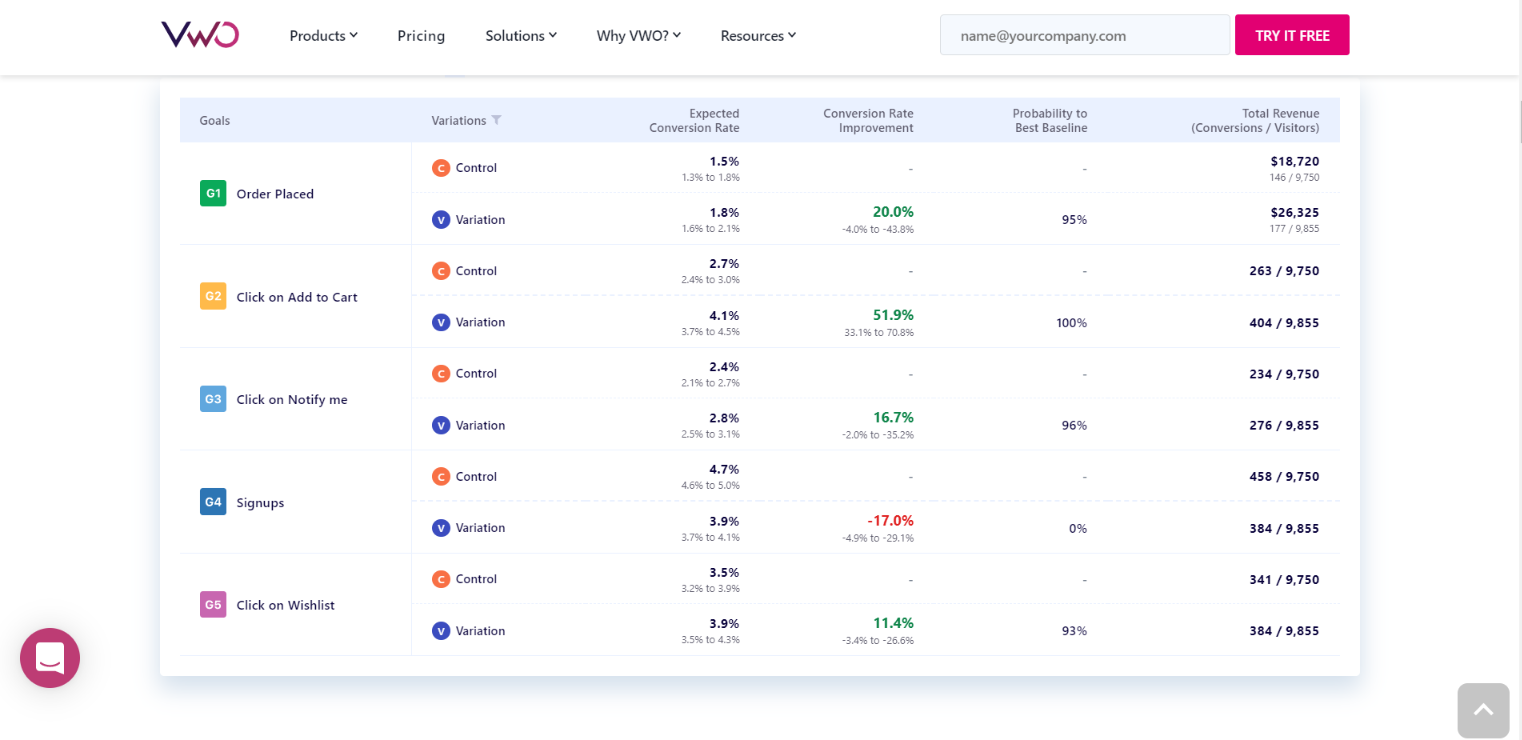Expand the Resources dropdown
This screenshot has width=1522, height=740.
[757, 35]
